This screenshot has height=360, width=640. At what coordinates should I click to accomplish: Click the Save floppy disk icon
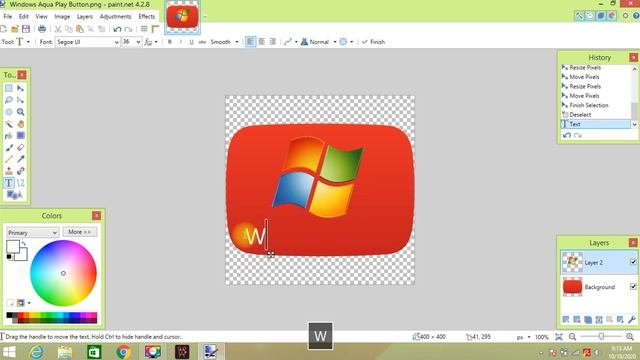[x=26, y=29]
